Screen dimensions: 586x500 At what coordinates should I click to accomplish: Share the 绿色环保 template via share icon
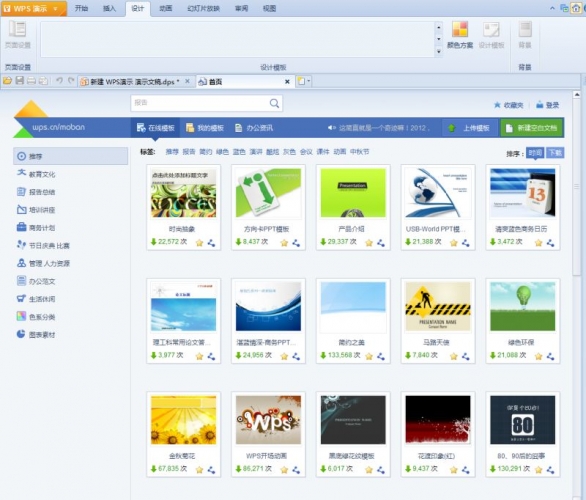[550, 356]
